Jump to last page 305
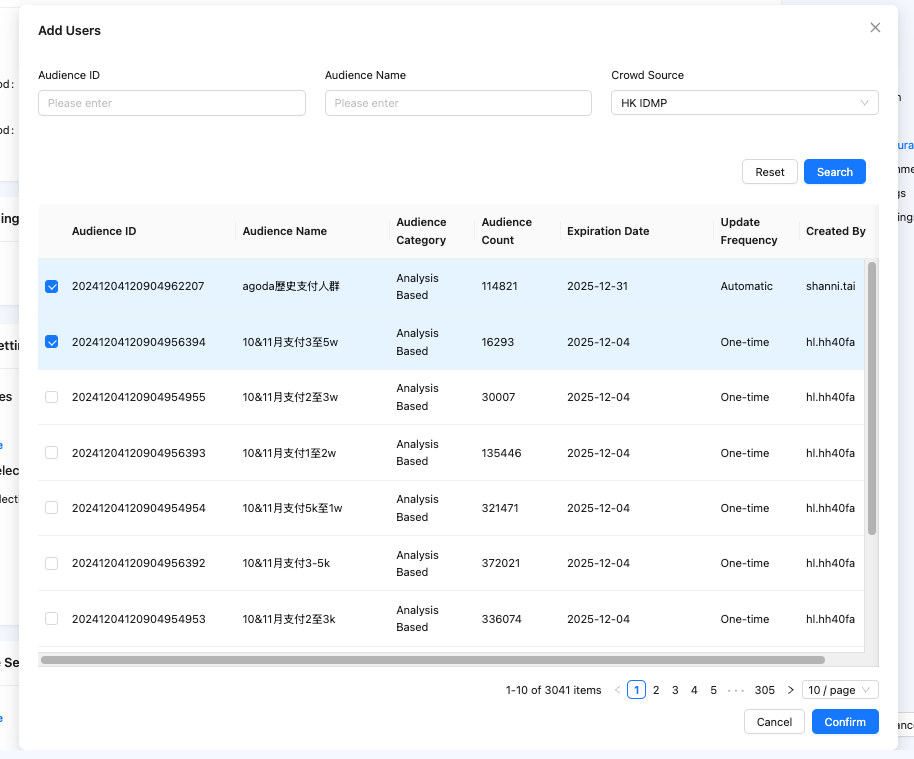Viewport: 914px width, 759px height. pyautogui.click(x=765, y=690)
